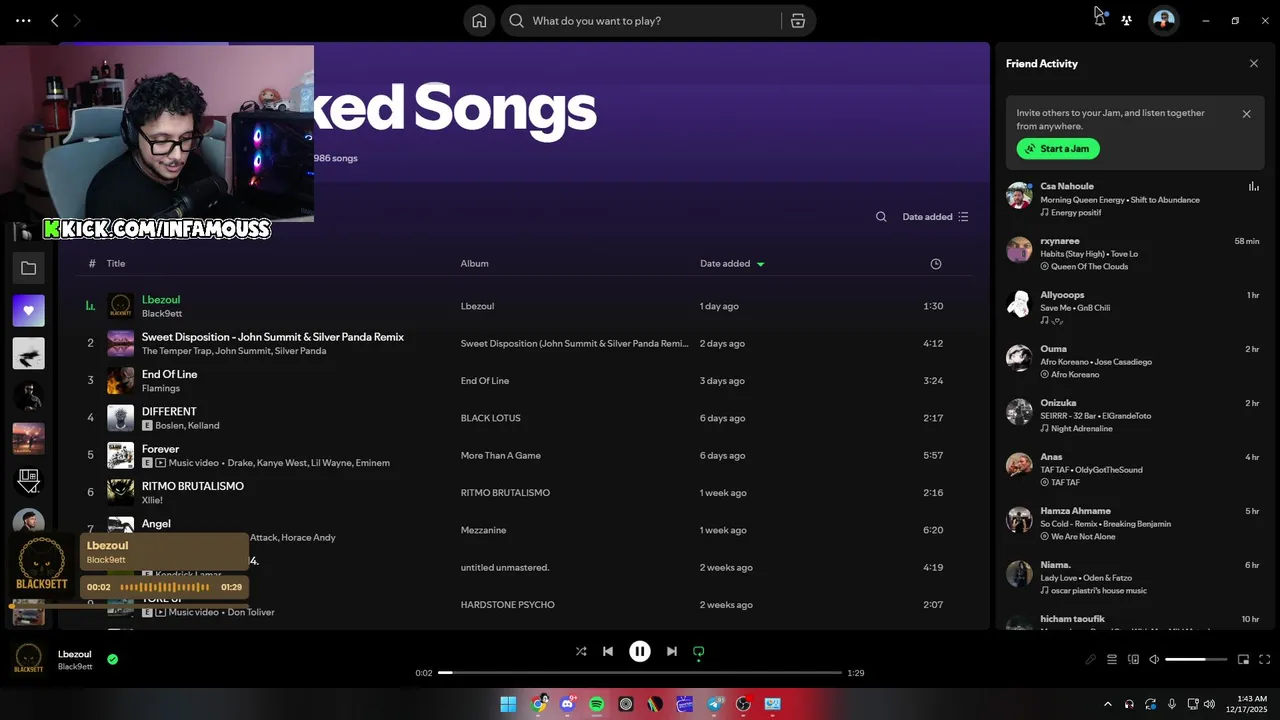Skip to the next track
1280x720 pixels.
(x=672, y=651)
